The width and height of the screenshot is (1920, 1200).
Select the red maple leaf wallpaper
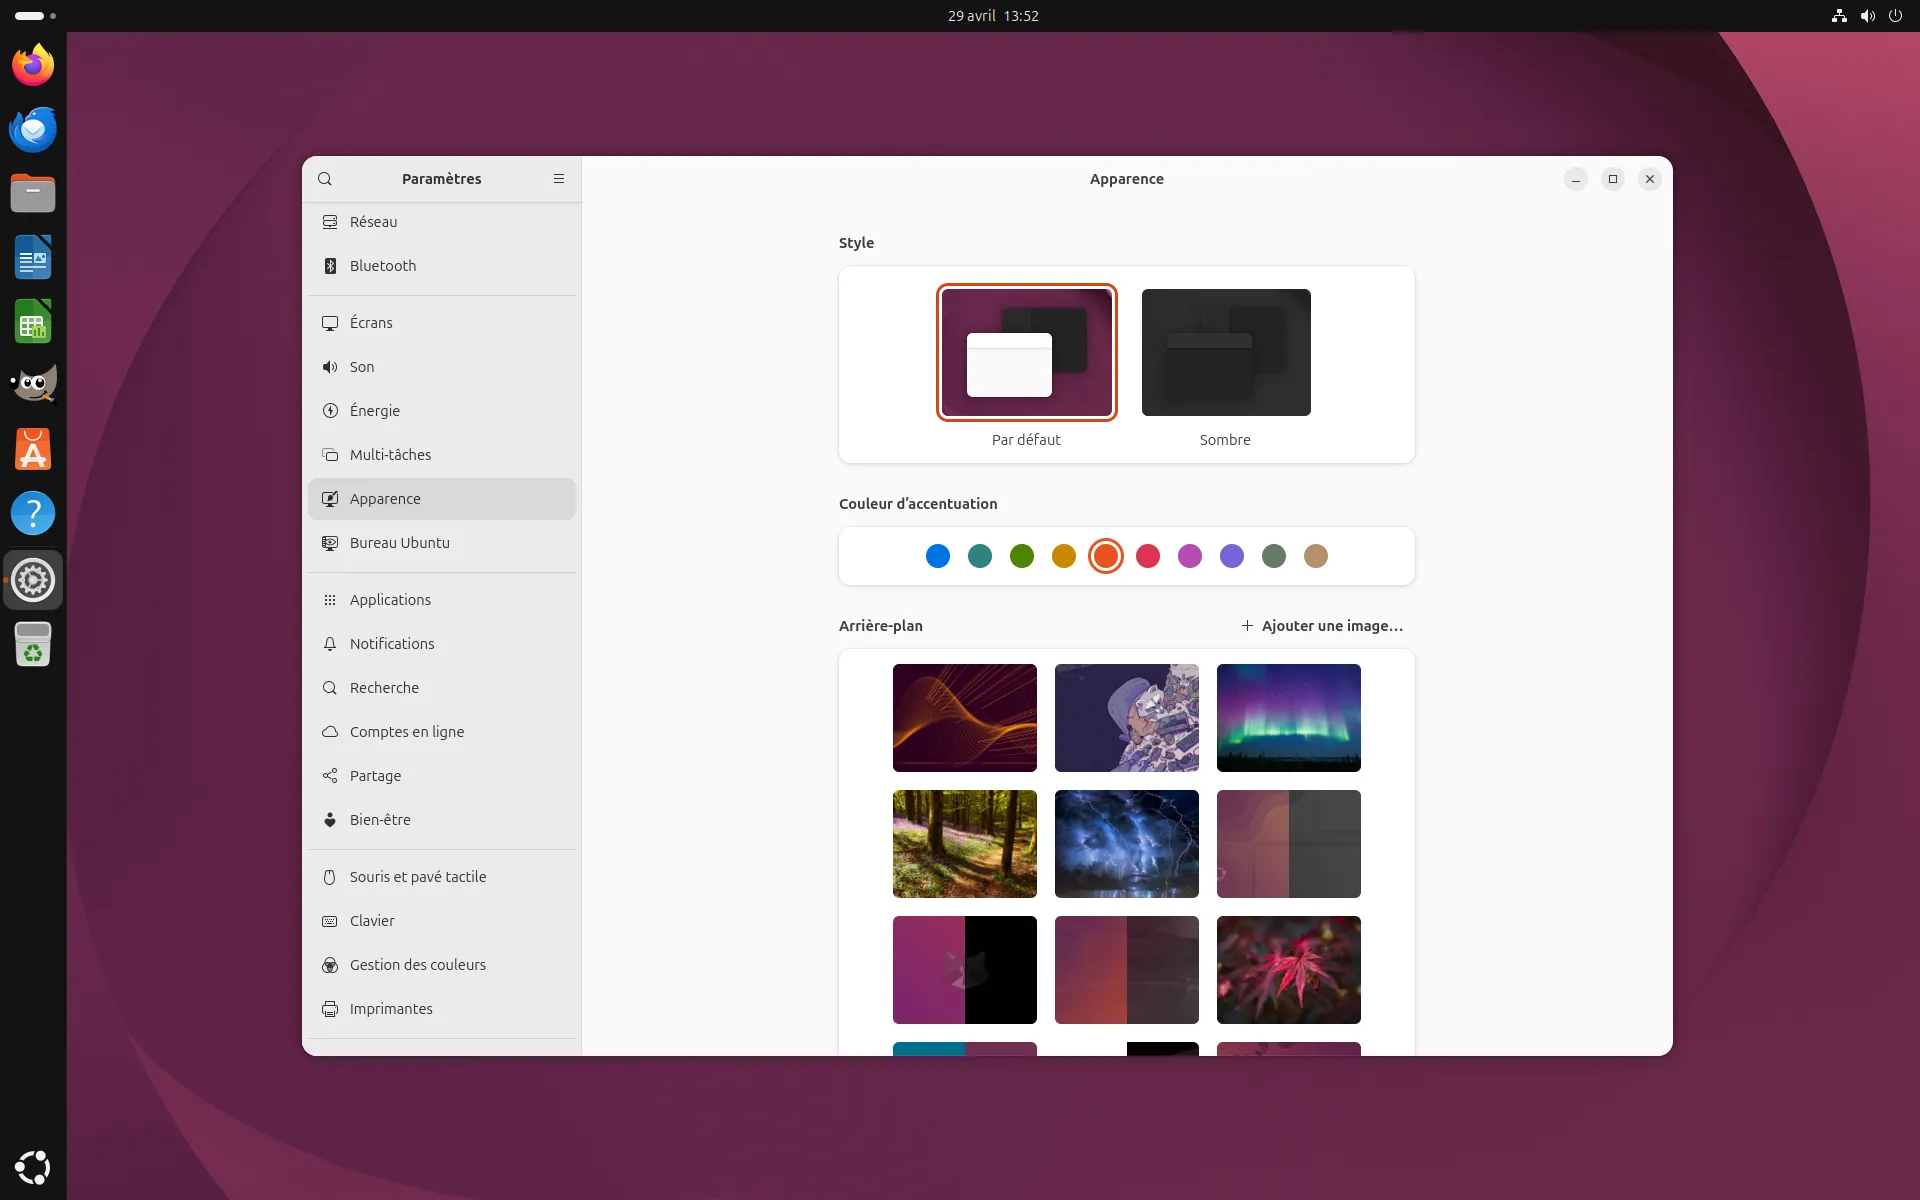(x=1289, y=970)
